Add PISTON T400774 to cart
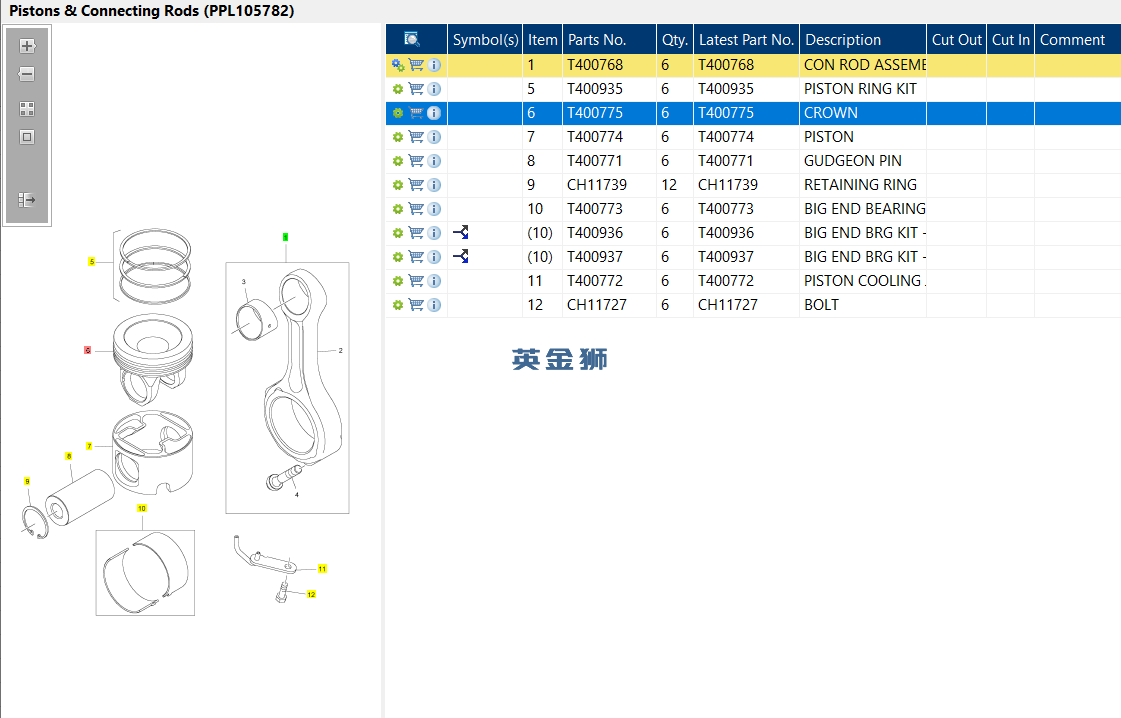Image resolution: width=1121 pixels, height=718 pixels. coord(416,137)
